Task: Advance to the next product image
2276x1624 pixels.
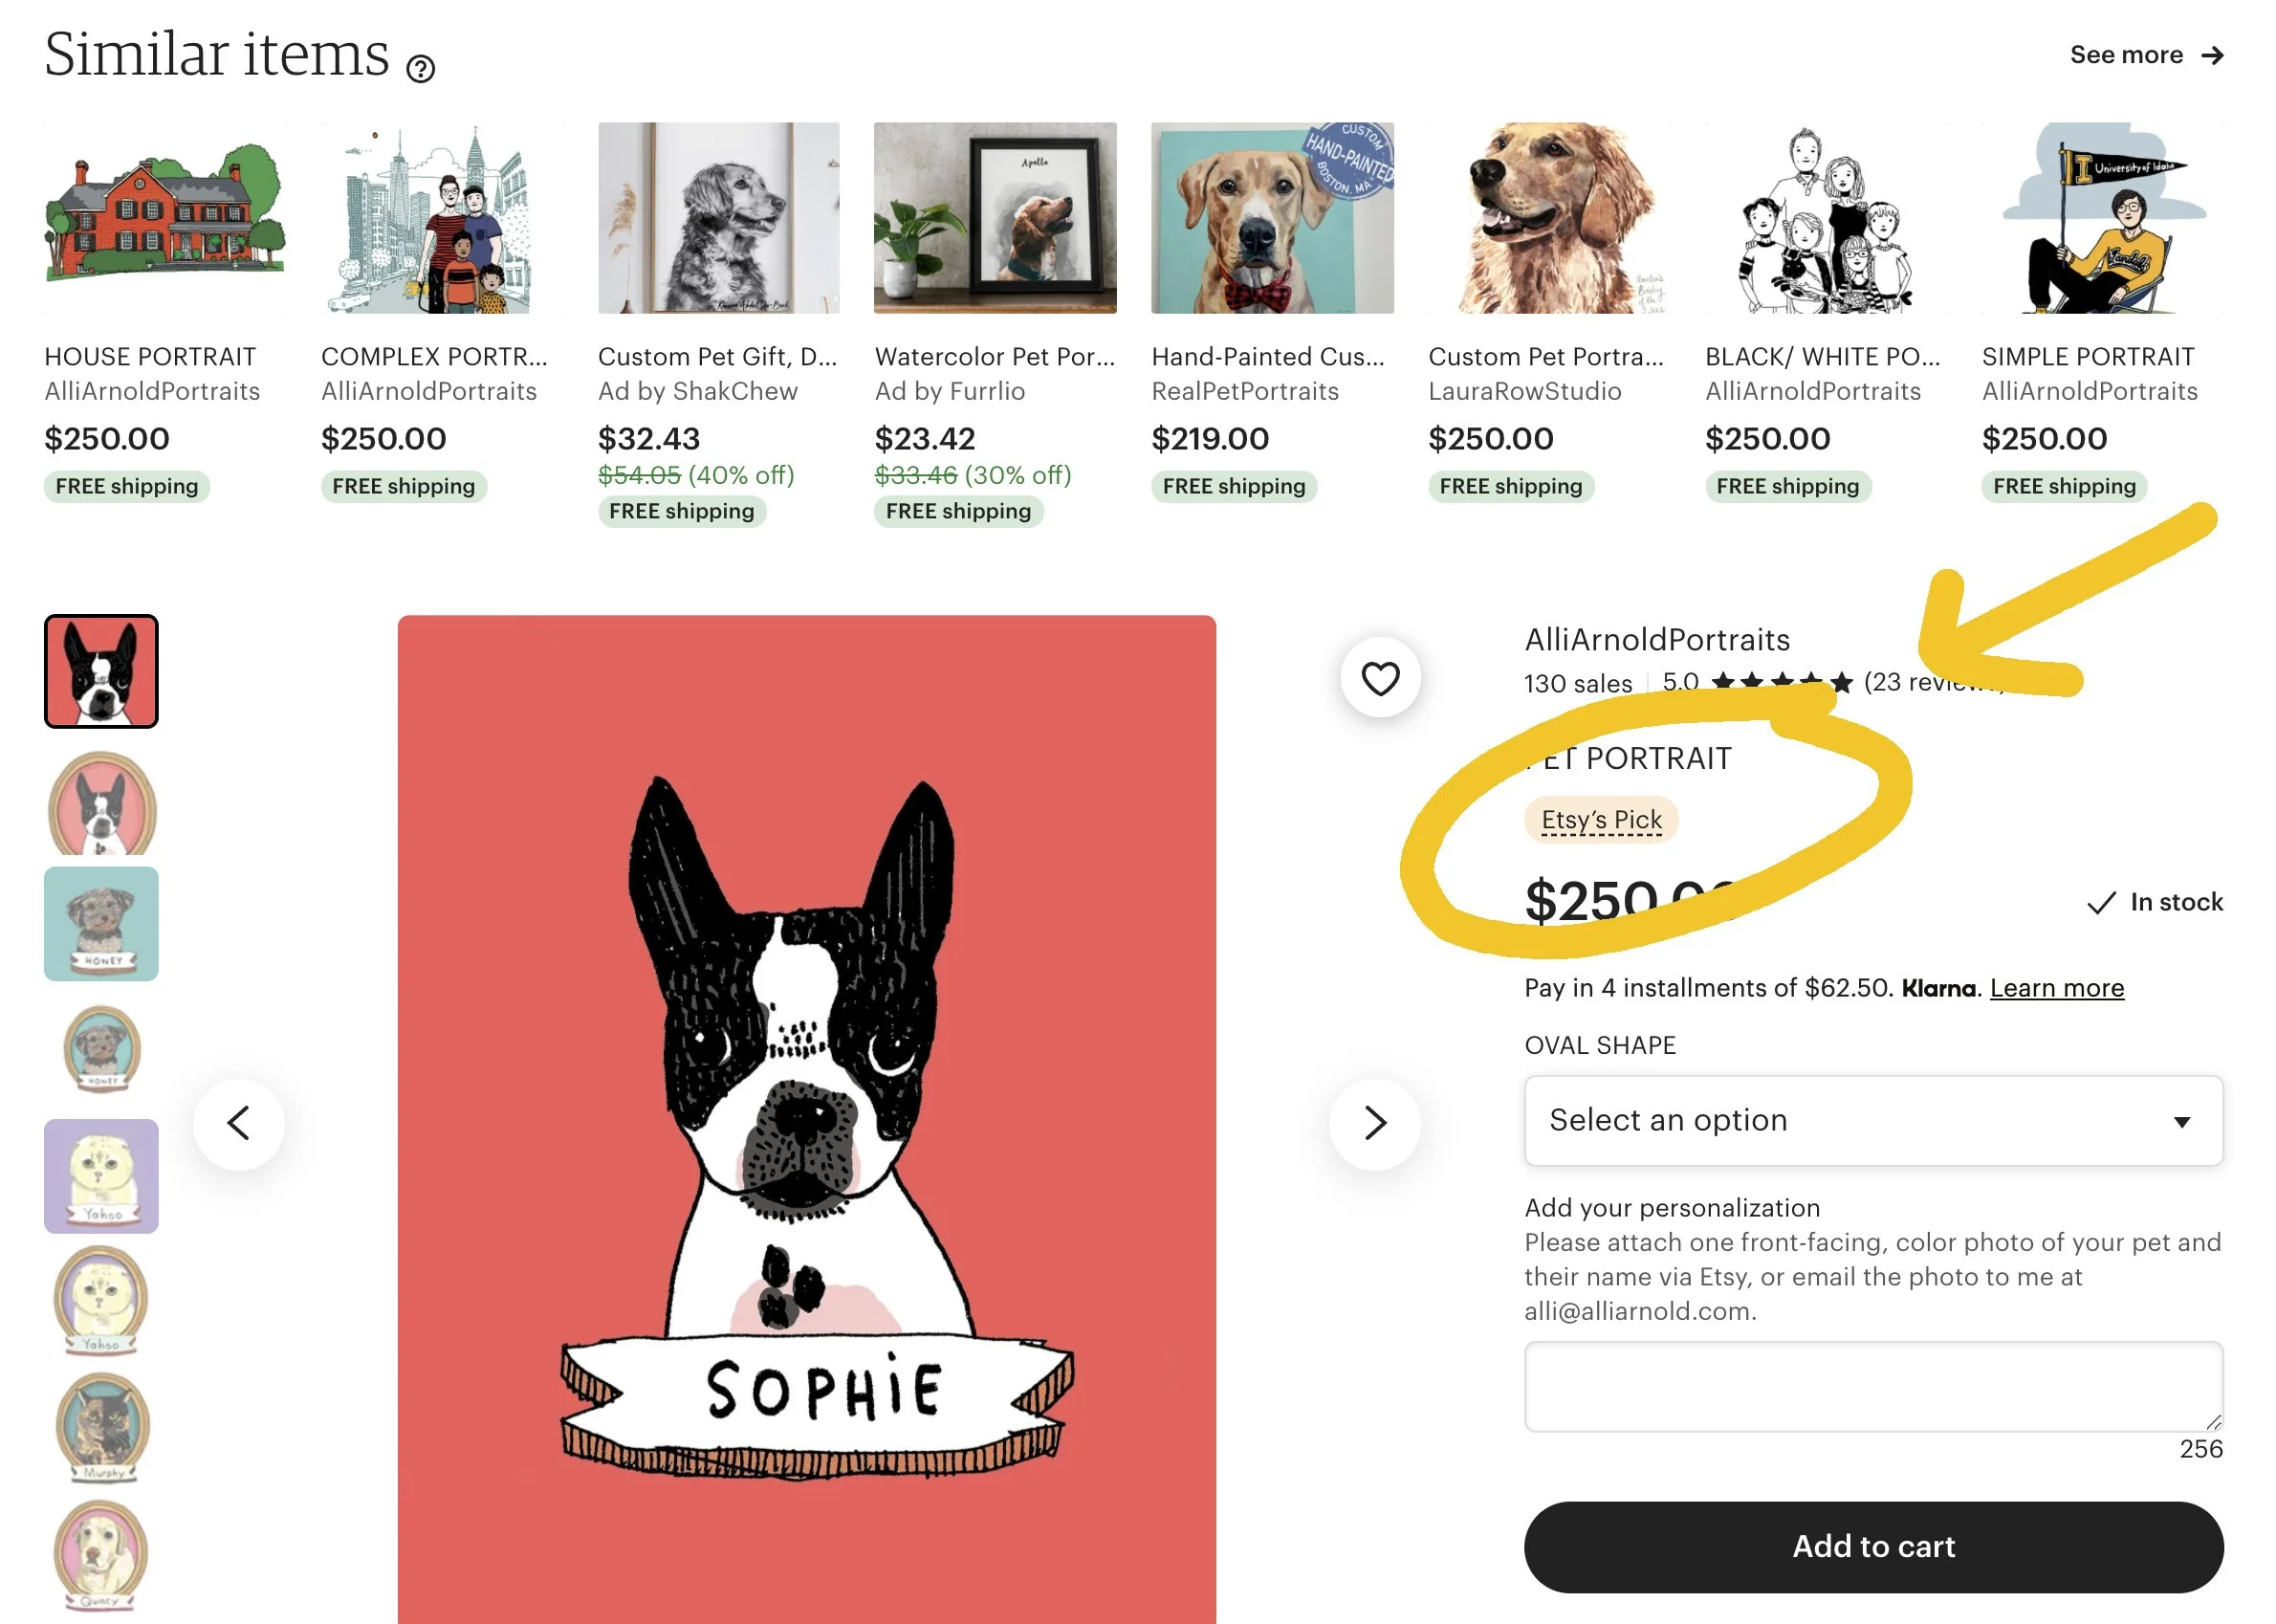Action: point(1375,1123)
